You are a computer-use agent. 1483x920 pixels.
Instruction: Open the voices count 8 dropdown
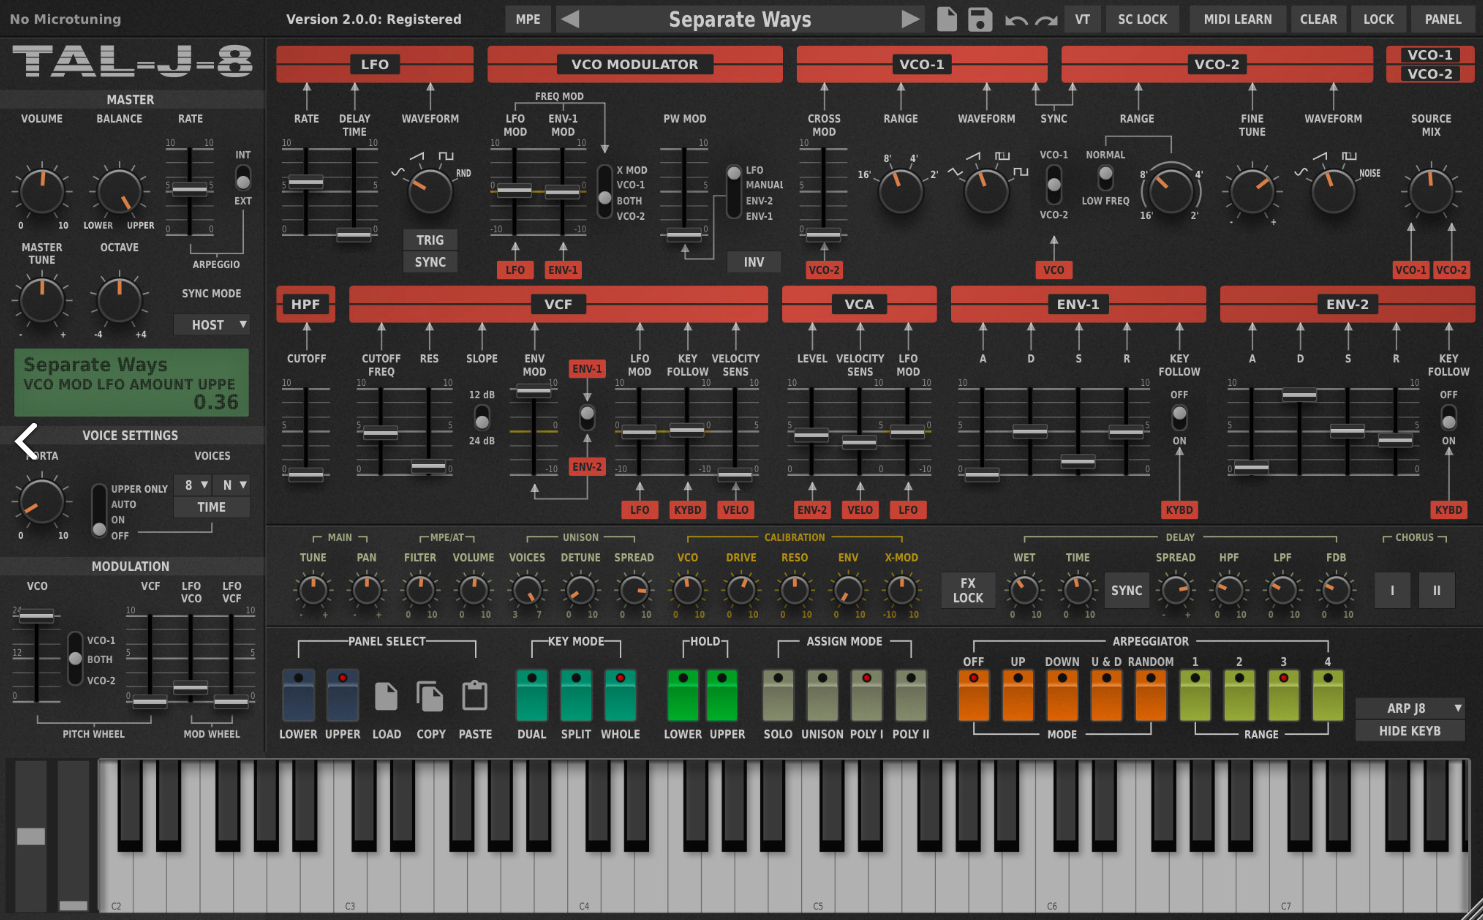192,485
